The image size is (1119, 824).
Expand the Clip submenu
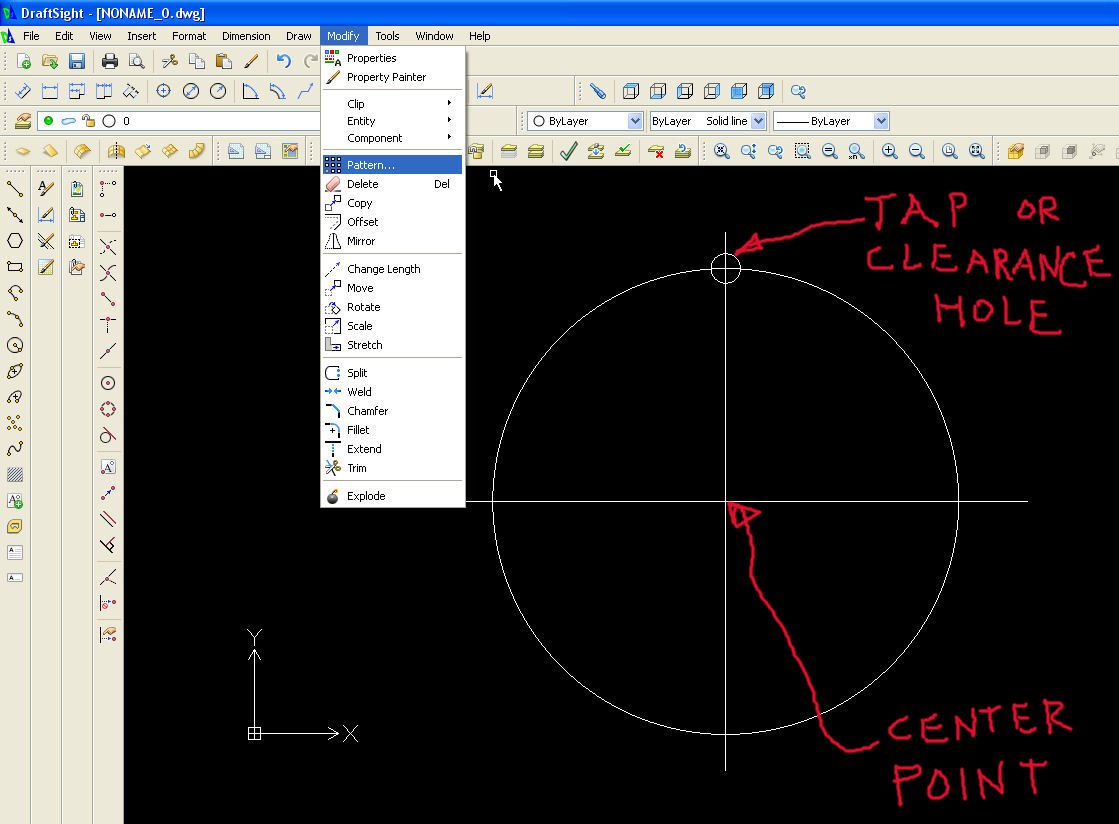(393, 103)
